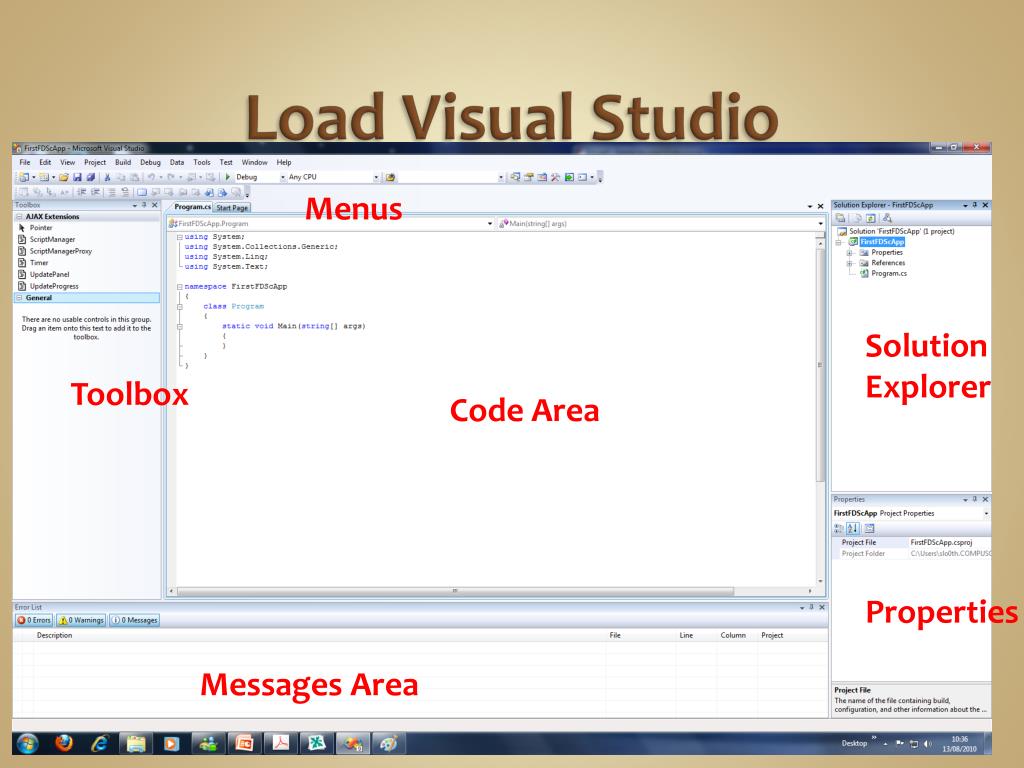Open the File menu

[25, 163]
